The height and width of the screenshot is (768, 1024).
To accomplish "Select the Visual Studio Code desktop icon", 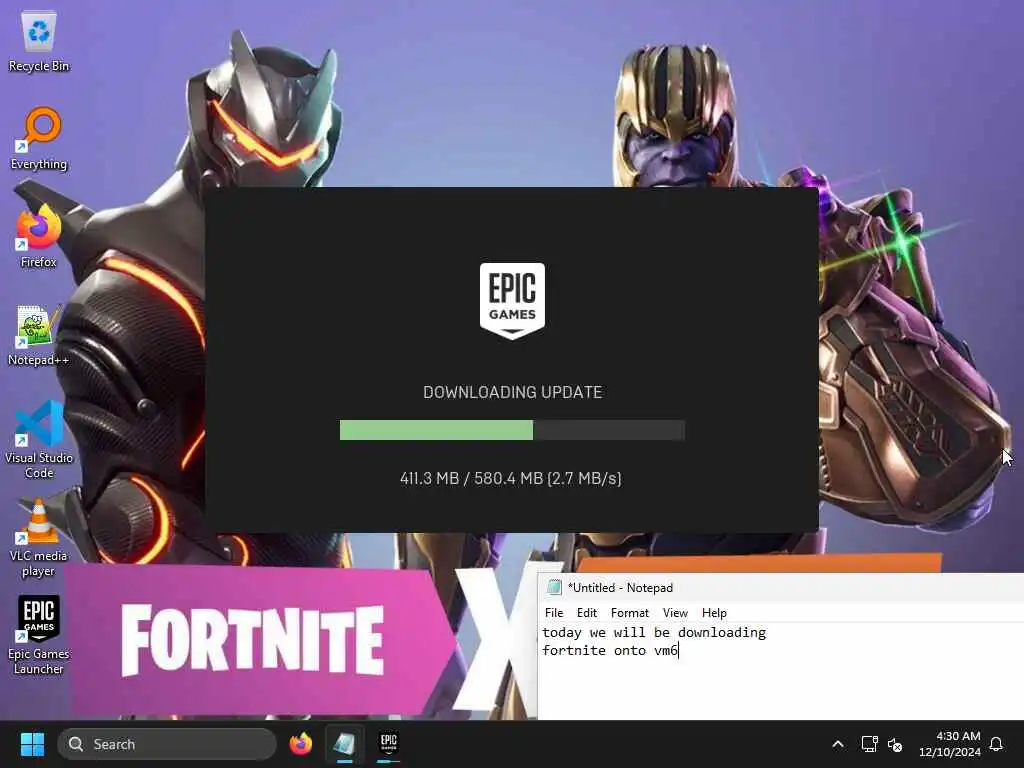I will [39, 440].
